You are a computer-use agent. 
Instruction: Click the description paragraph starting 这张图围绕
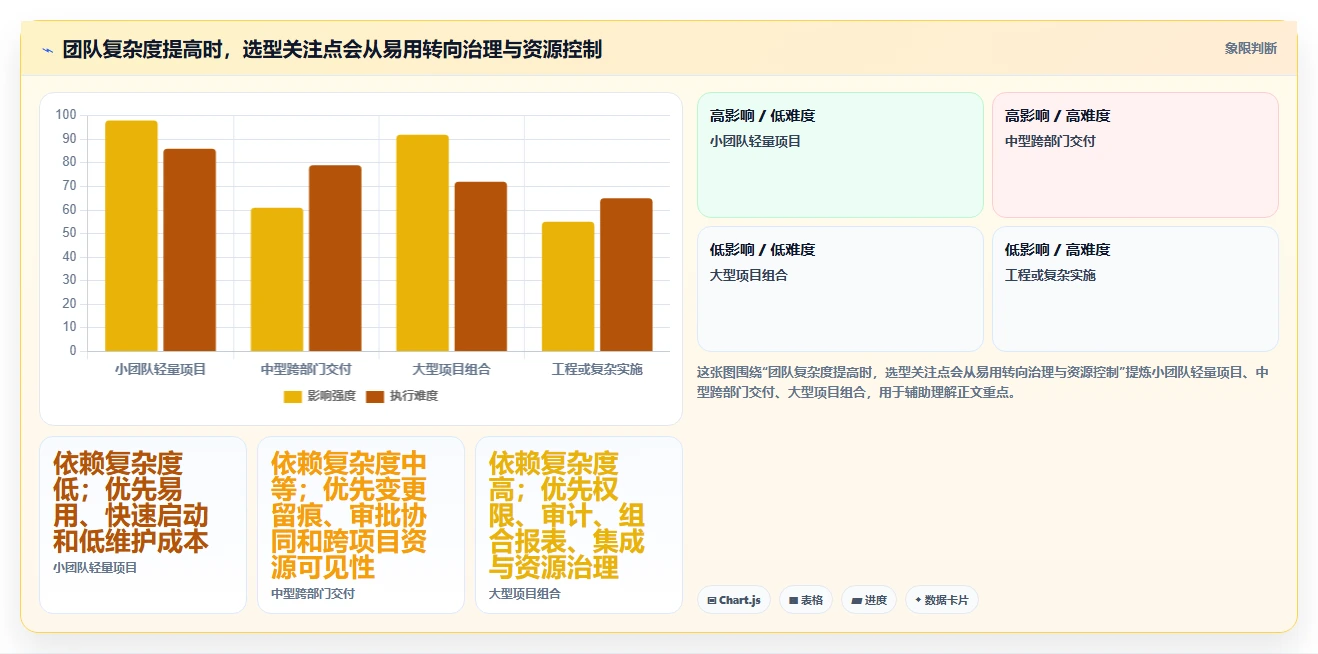[x=983, y=382]
